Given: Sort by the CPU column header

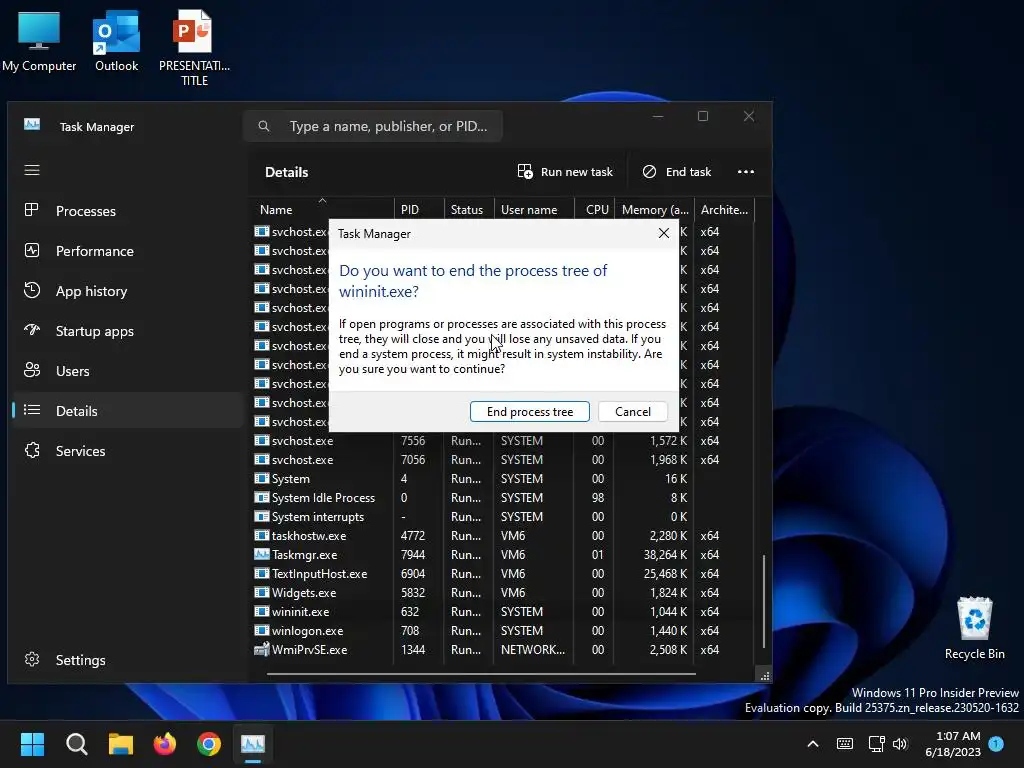Looking at the screenshot, I should pyautogui.click(x=594, y=210).
